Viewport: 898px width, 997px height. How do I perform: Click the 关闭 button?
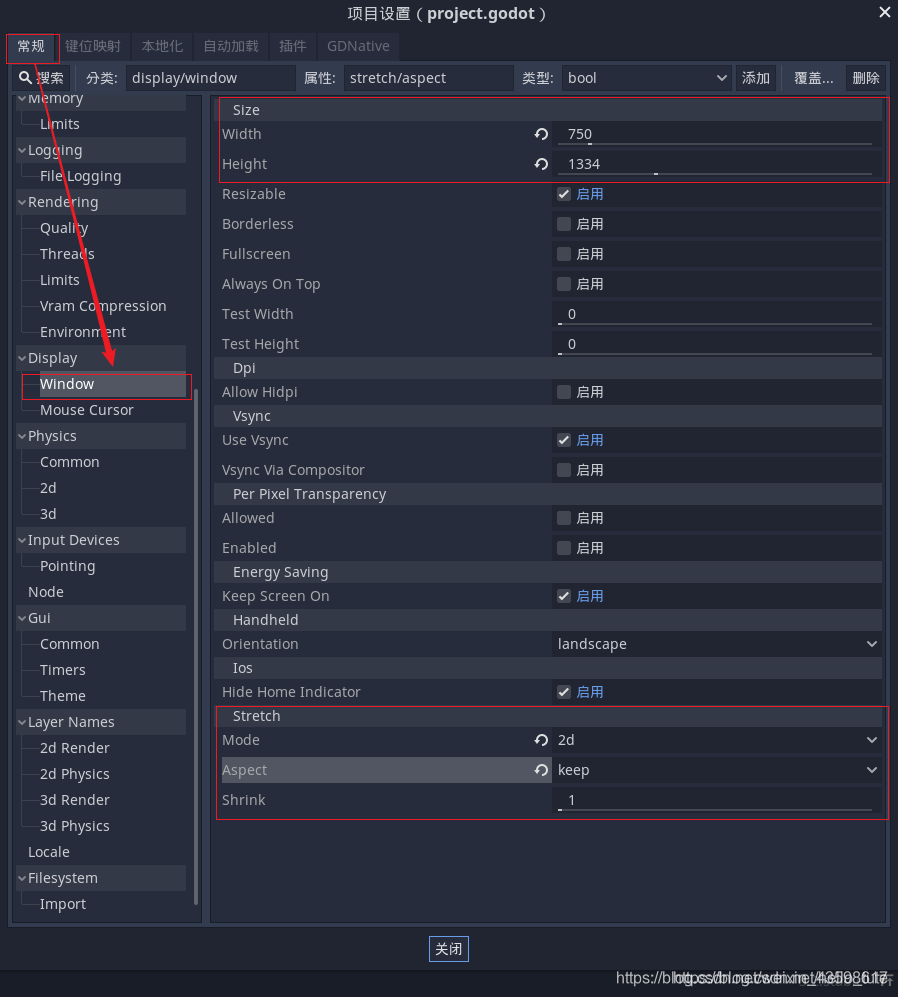pos(448,949)
